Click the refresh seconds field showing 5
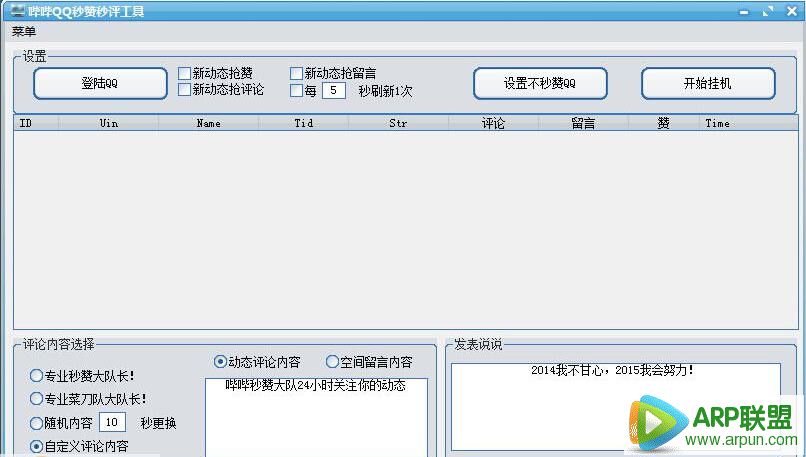 pyautogui.click(x=334, y=90)
